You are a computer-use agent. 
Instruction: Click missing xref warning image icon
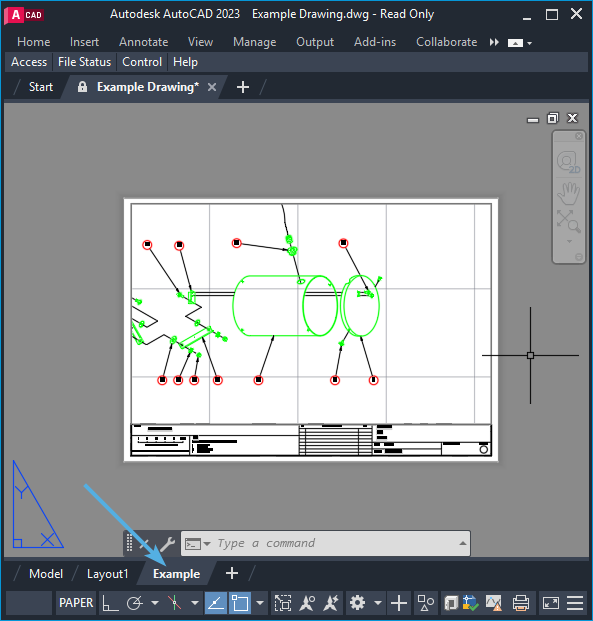(x=494, y=603)
